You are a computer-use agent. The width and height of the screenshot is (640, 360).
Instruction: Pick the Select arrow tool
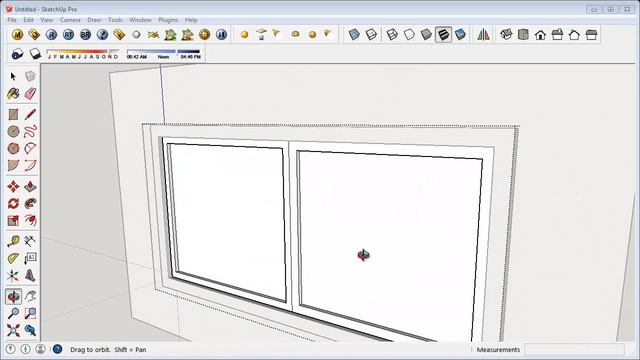(x=13, y=76)
